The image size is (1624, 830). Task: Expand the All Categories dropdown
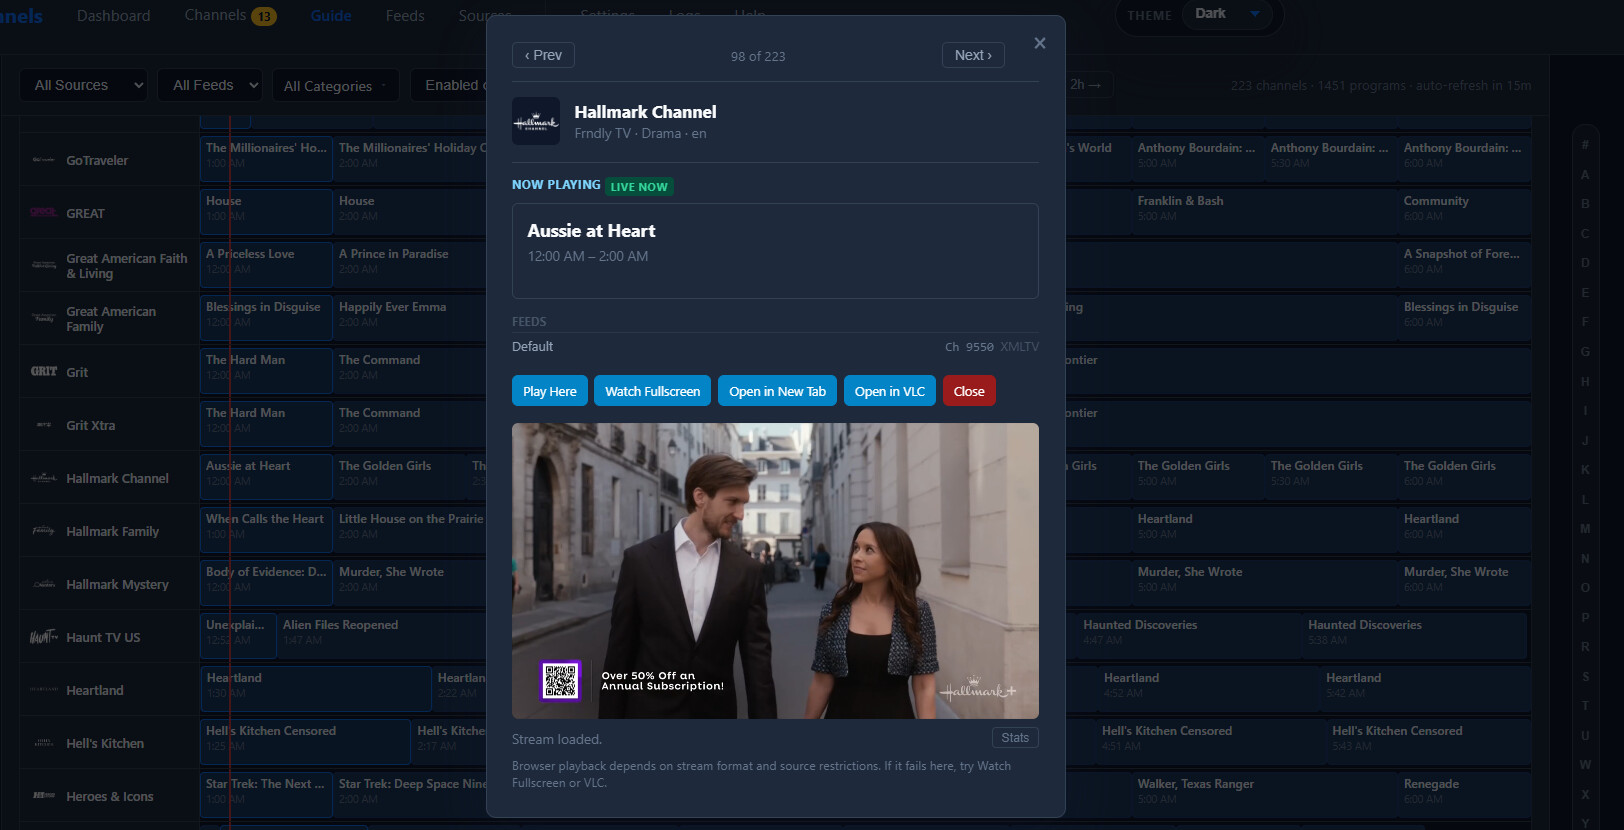click(x=335, y=86)
